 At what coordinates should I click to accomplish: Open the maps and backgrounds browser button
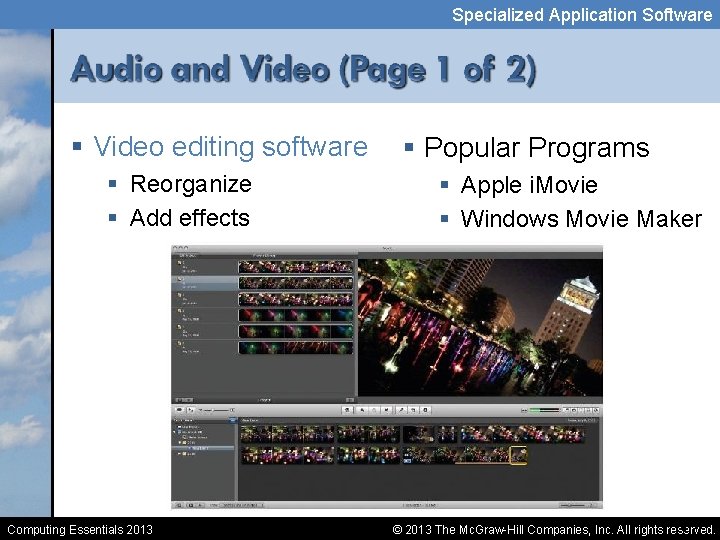pyautogui.click(x=596, y=410)
